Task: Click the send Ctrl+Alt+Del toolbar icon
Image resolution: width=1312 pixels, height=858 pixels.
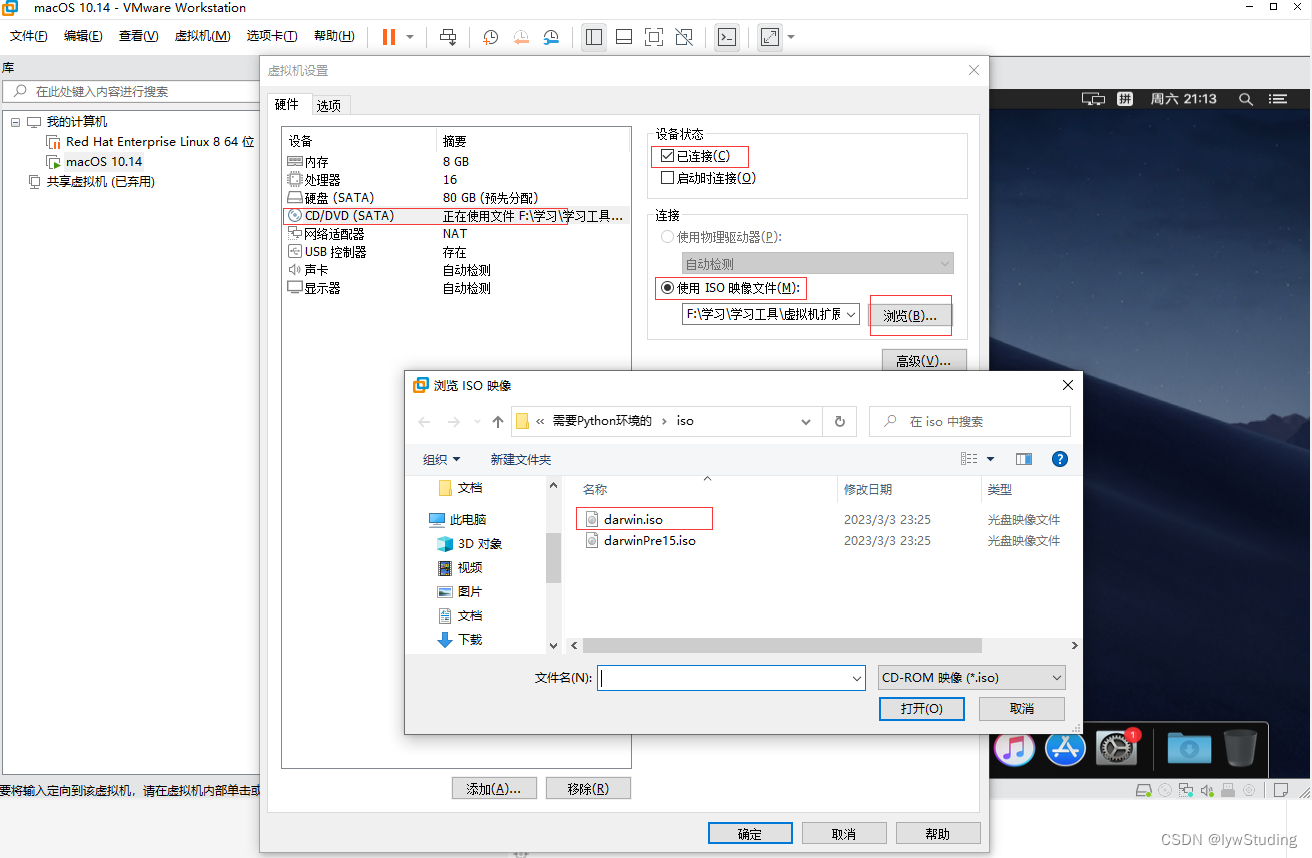Action: tap(448, 37)
